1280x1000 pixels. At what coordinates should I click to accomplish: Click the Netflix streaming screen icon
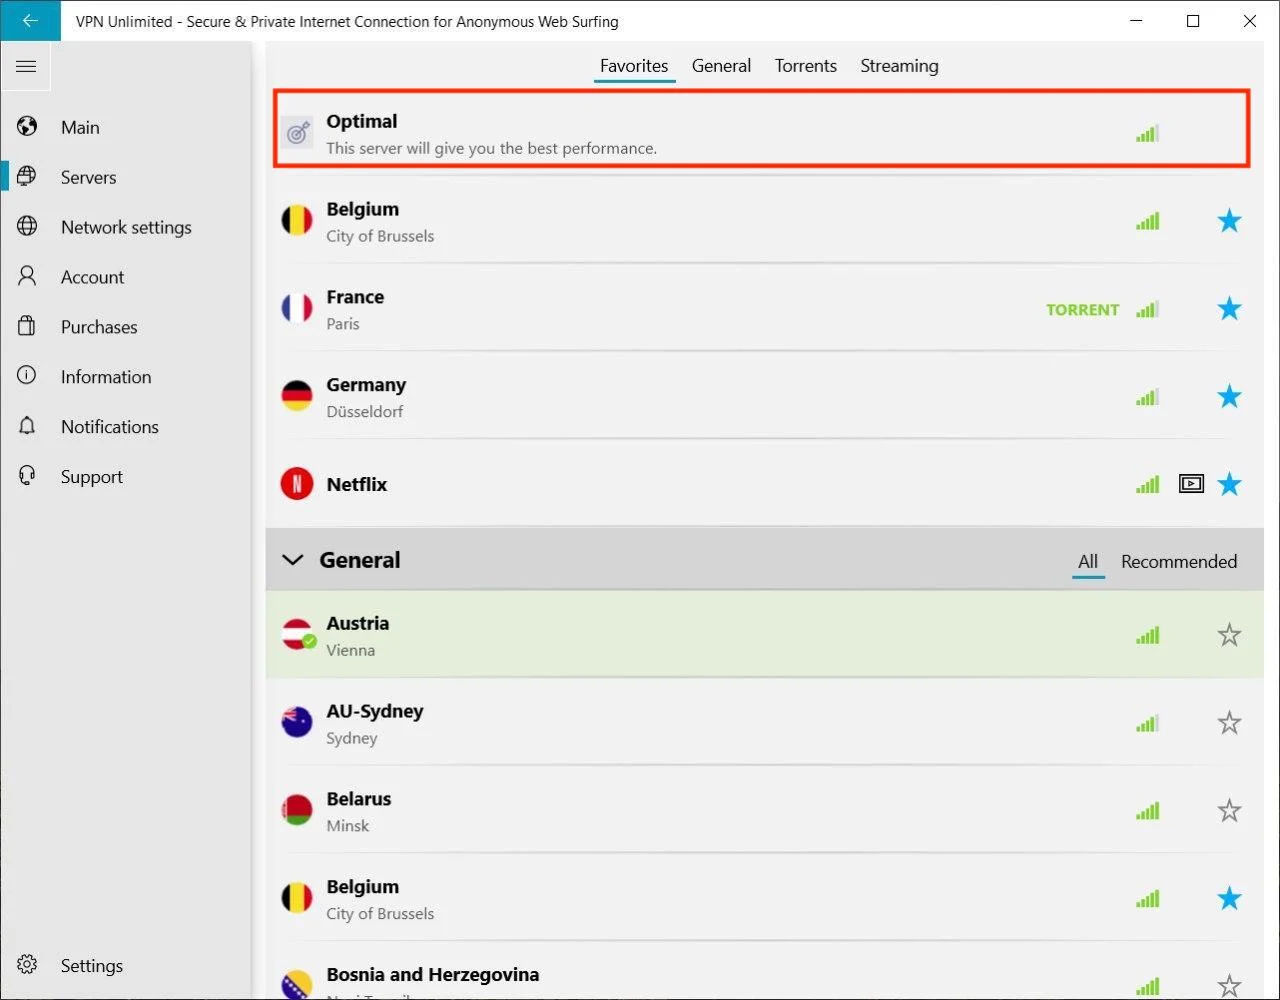[1191, 485]
